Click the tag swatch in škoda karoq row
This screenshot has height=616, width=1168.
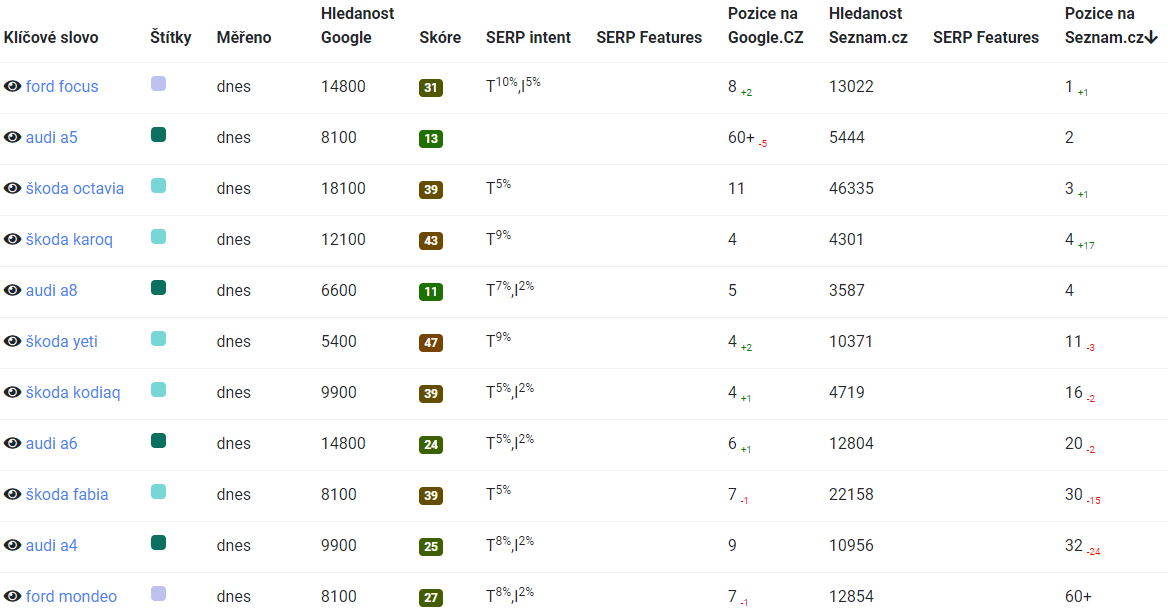(159, 237)
